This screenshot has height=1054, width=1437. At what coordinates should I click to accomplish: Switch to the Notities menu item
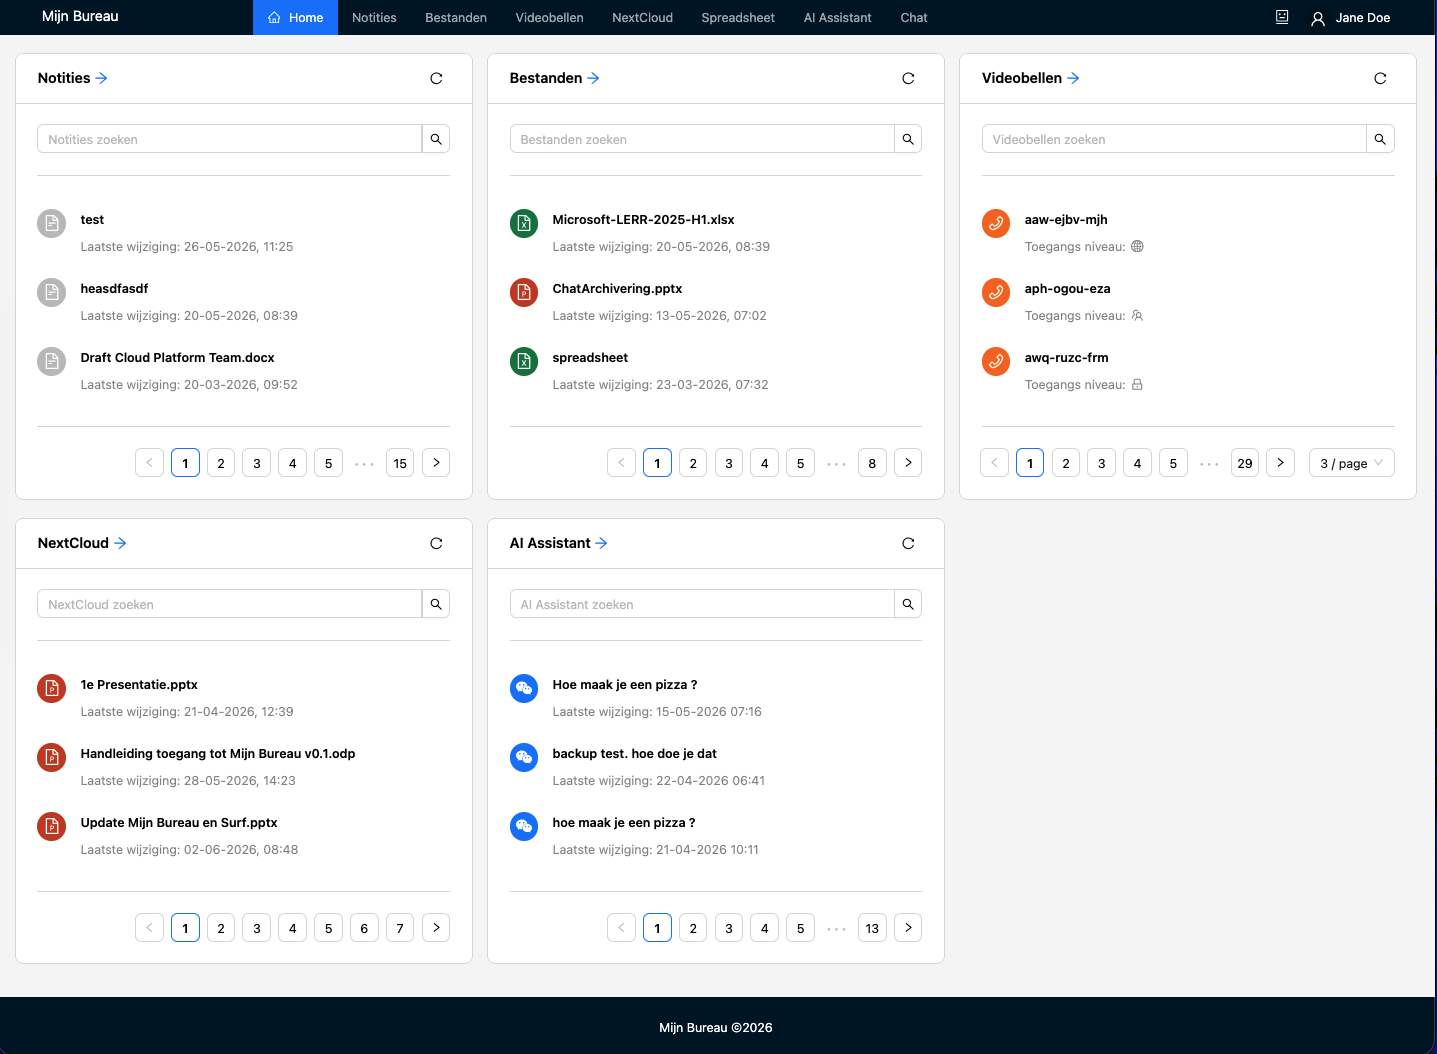[374, 17]
